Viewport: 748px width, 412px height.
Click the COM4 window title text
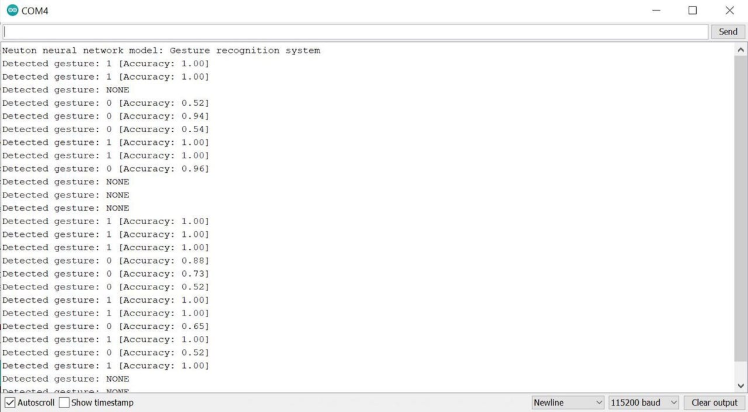[35, 11]
